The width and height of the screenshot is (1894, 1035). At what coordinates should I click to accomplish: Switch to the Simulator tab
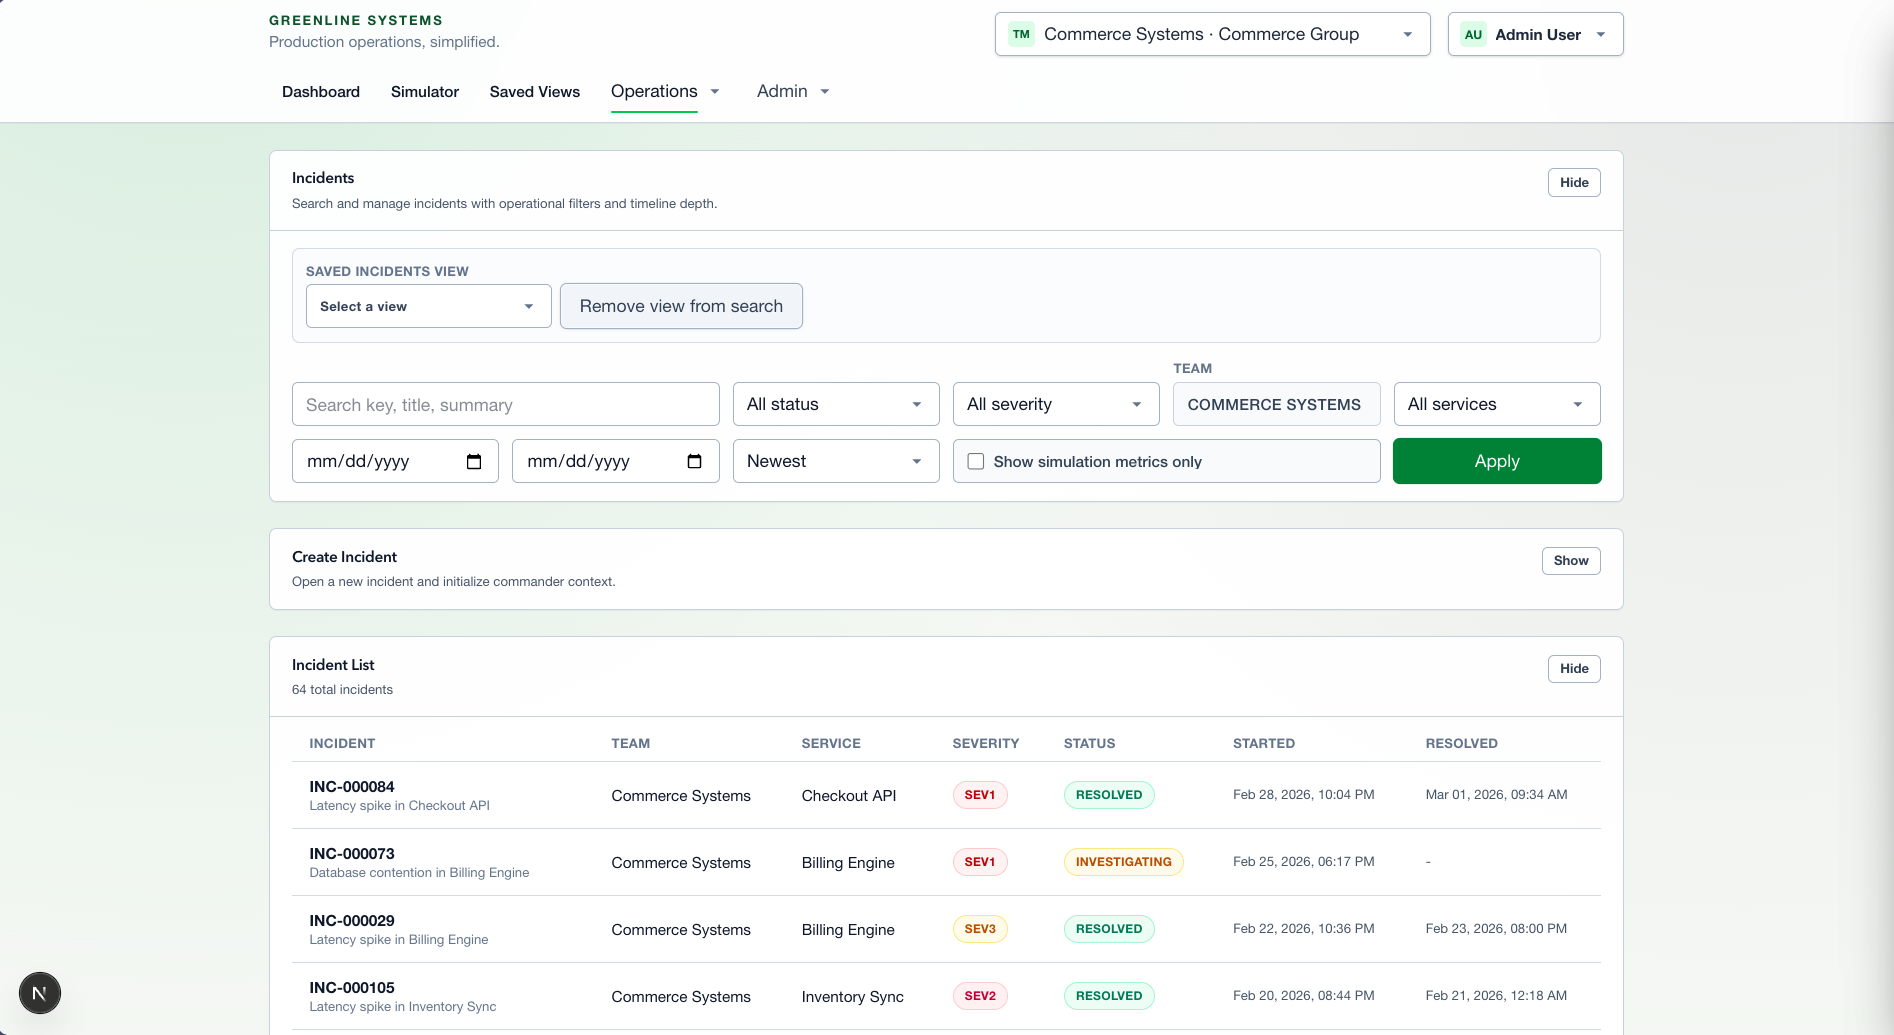(x=424, y=91)
